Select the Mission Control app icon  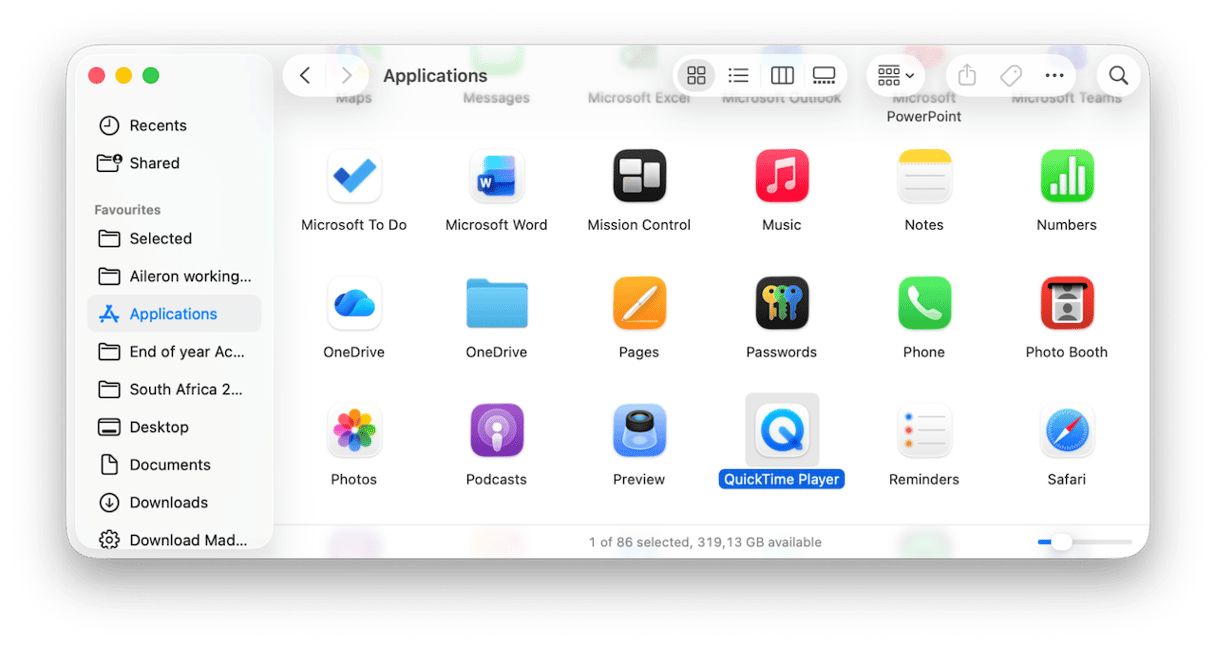[639, 177]
